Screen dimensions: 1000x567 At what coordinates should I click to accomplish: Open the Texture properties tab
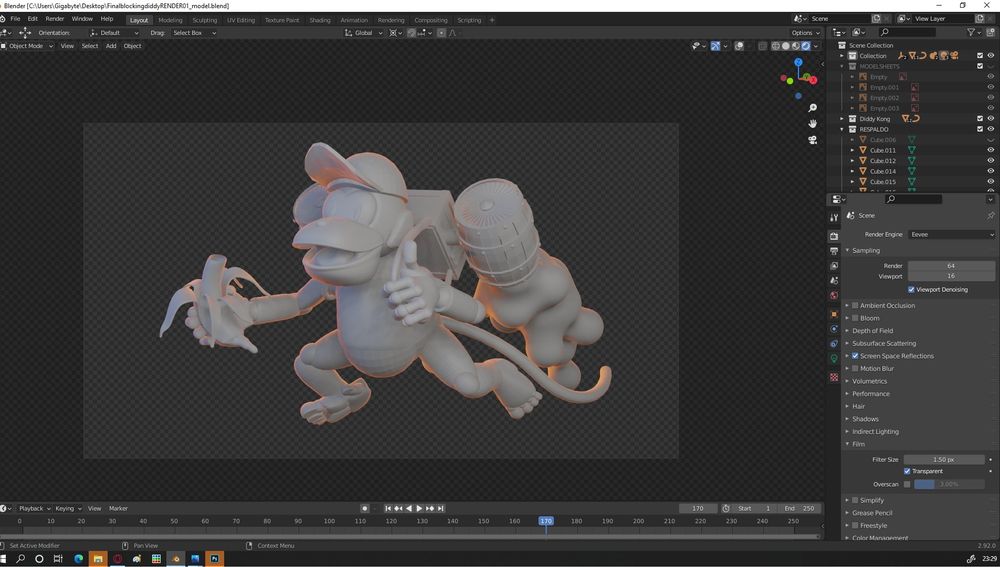(x=834, y=377)
